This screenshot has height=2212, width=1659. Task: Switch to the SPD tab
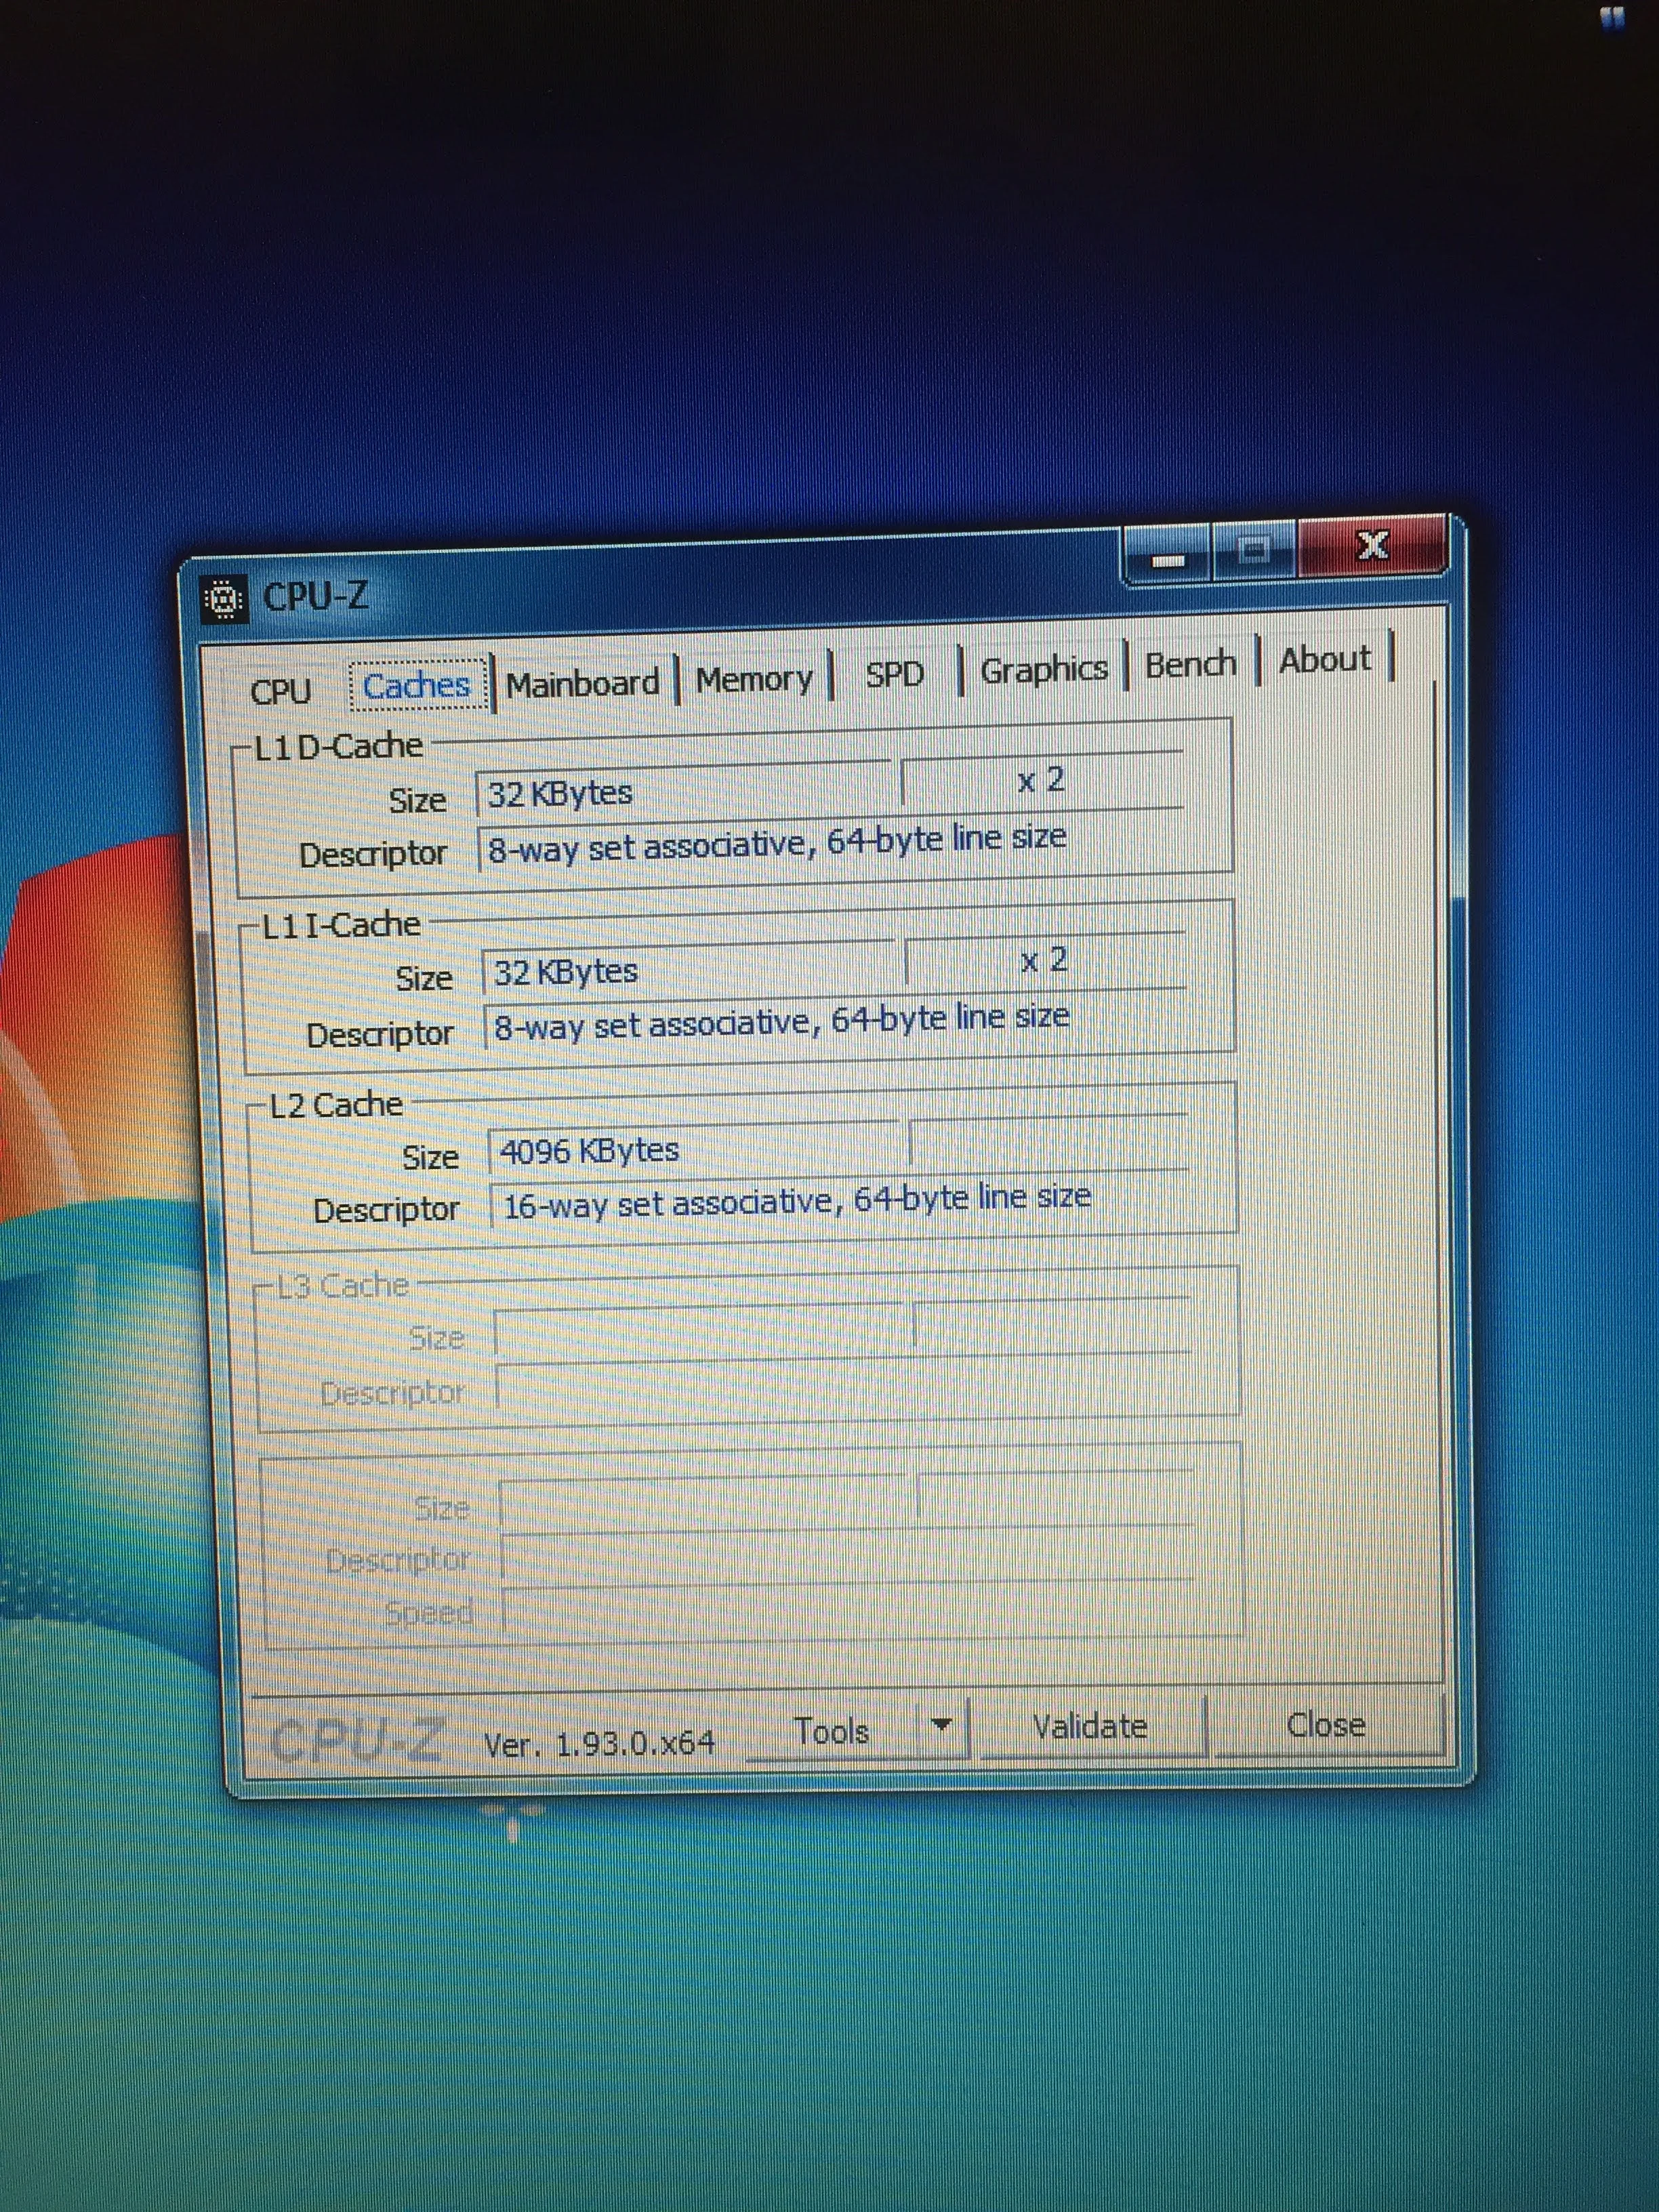[894, 674]
